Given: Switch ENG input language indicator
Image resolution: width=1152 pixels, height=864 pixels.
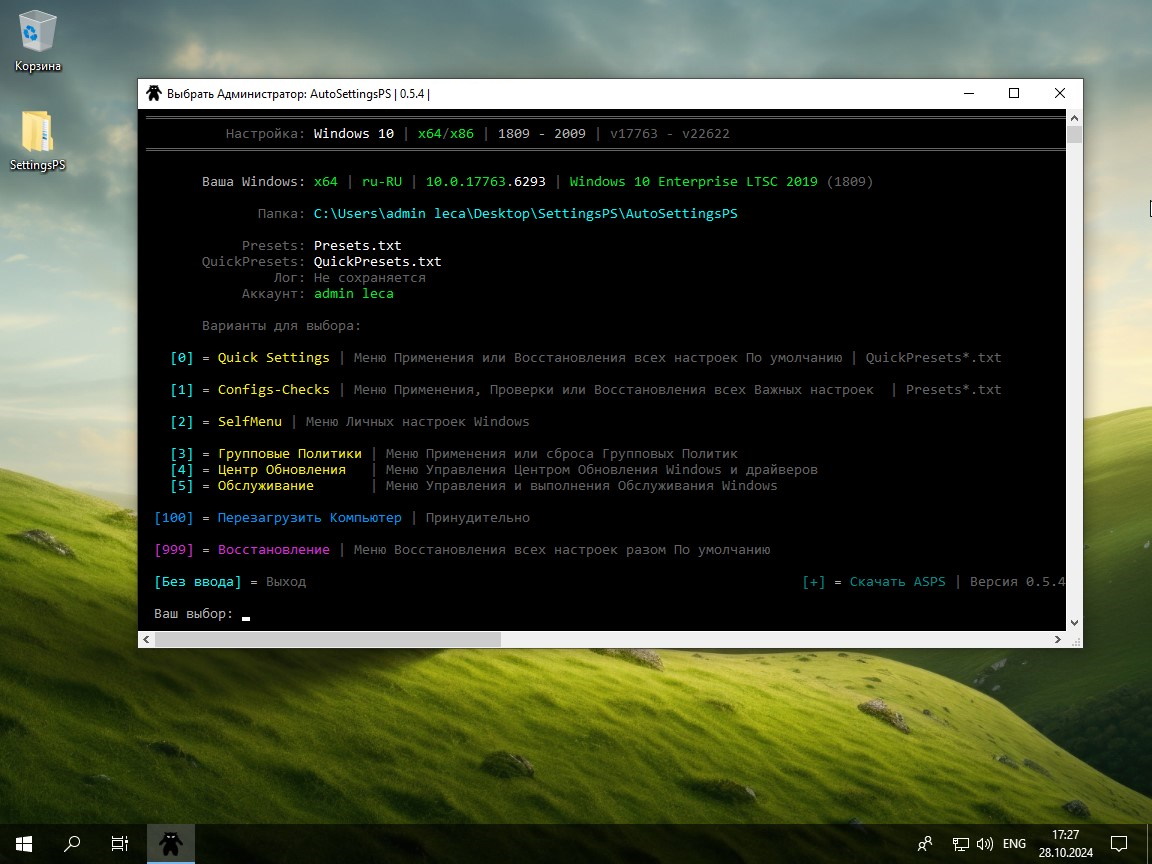Looking at the screenshot, I should 1014,843.
